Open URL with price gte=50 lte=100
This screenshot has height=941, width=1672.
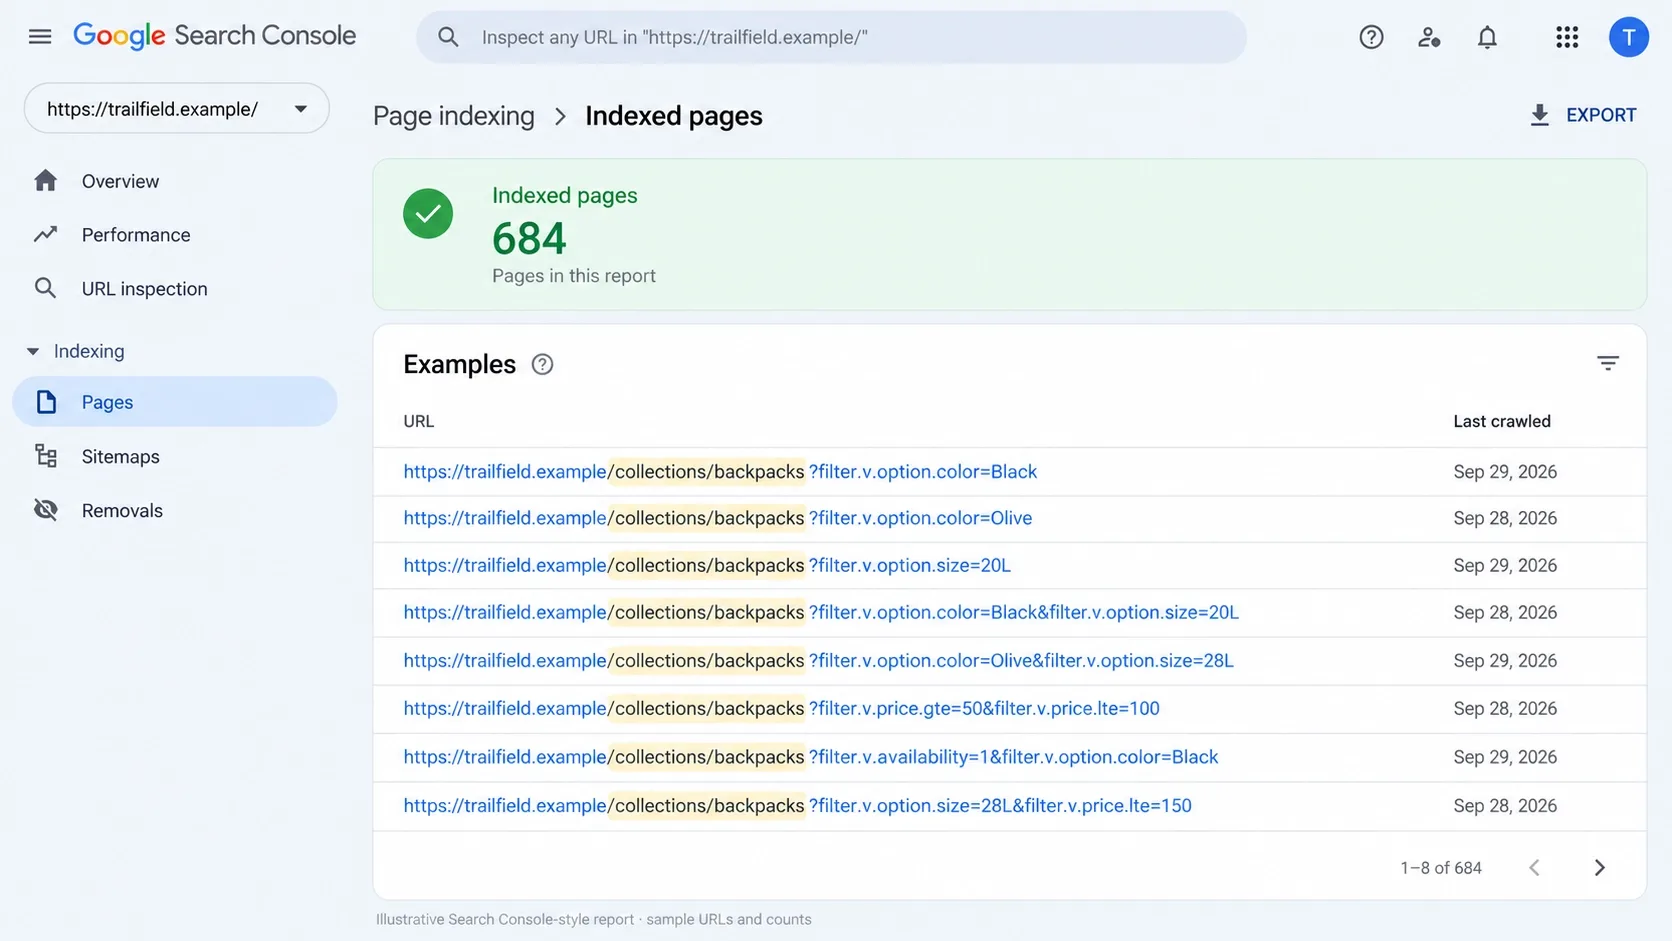pyautogui.click(x=782, y=708)
